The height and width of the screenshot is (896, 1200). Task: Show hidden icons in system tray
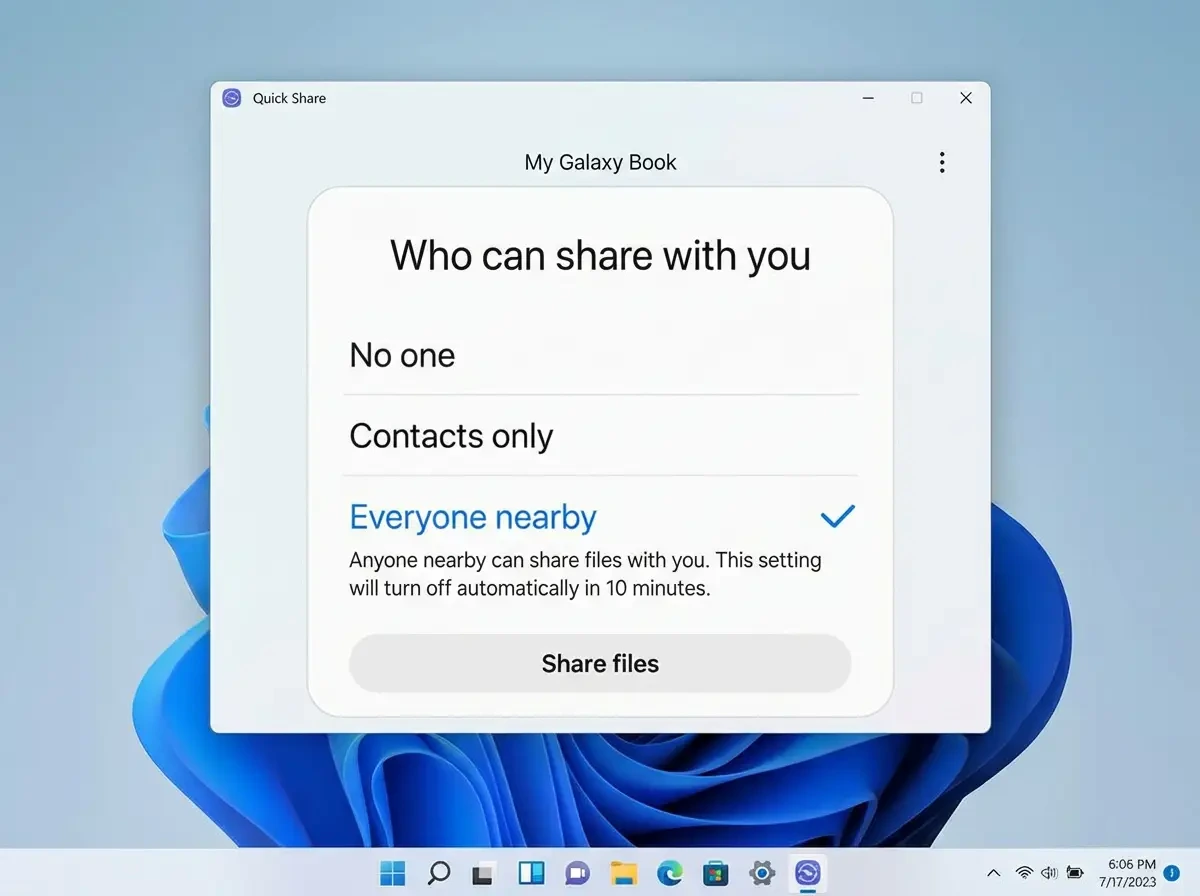click(x=994, y=873)
